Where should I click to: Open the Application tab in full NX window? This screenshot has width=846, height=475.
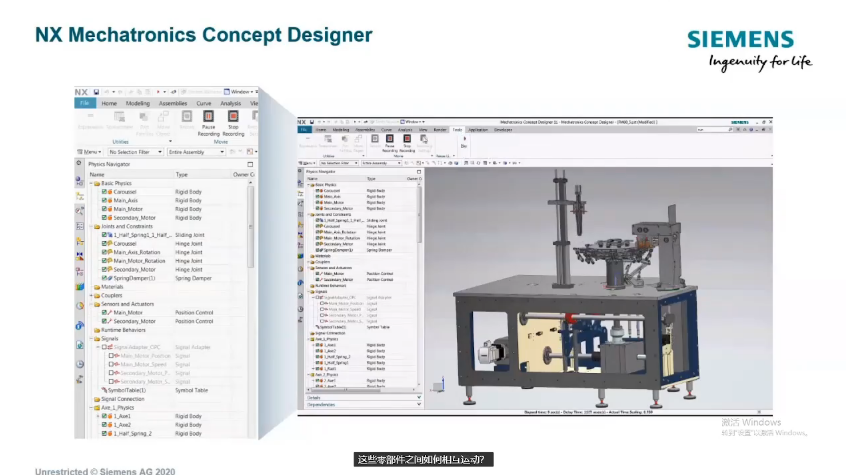tap(477, 130)
